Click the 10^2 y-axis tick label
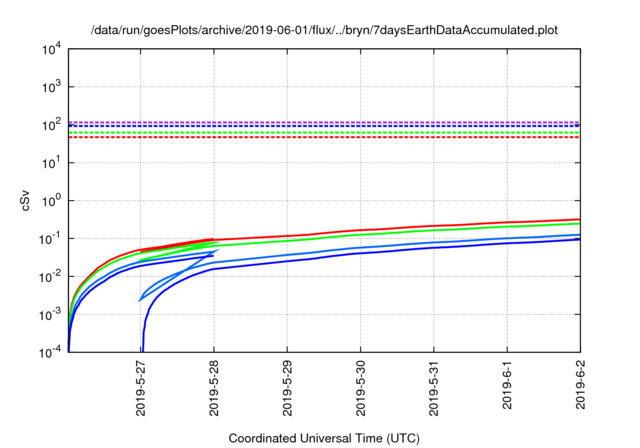Image resolution: width=640 pixels, height=448 pixels. [x=50, y=125]
